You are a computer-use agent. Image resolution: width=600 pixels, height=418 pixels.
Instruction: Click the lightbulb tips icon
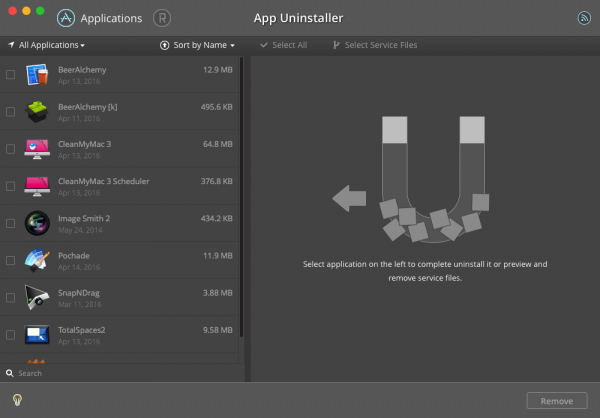click(x=17, y=400)
